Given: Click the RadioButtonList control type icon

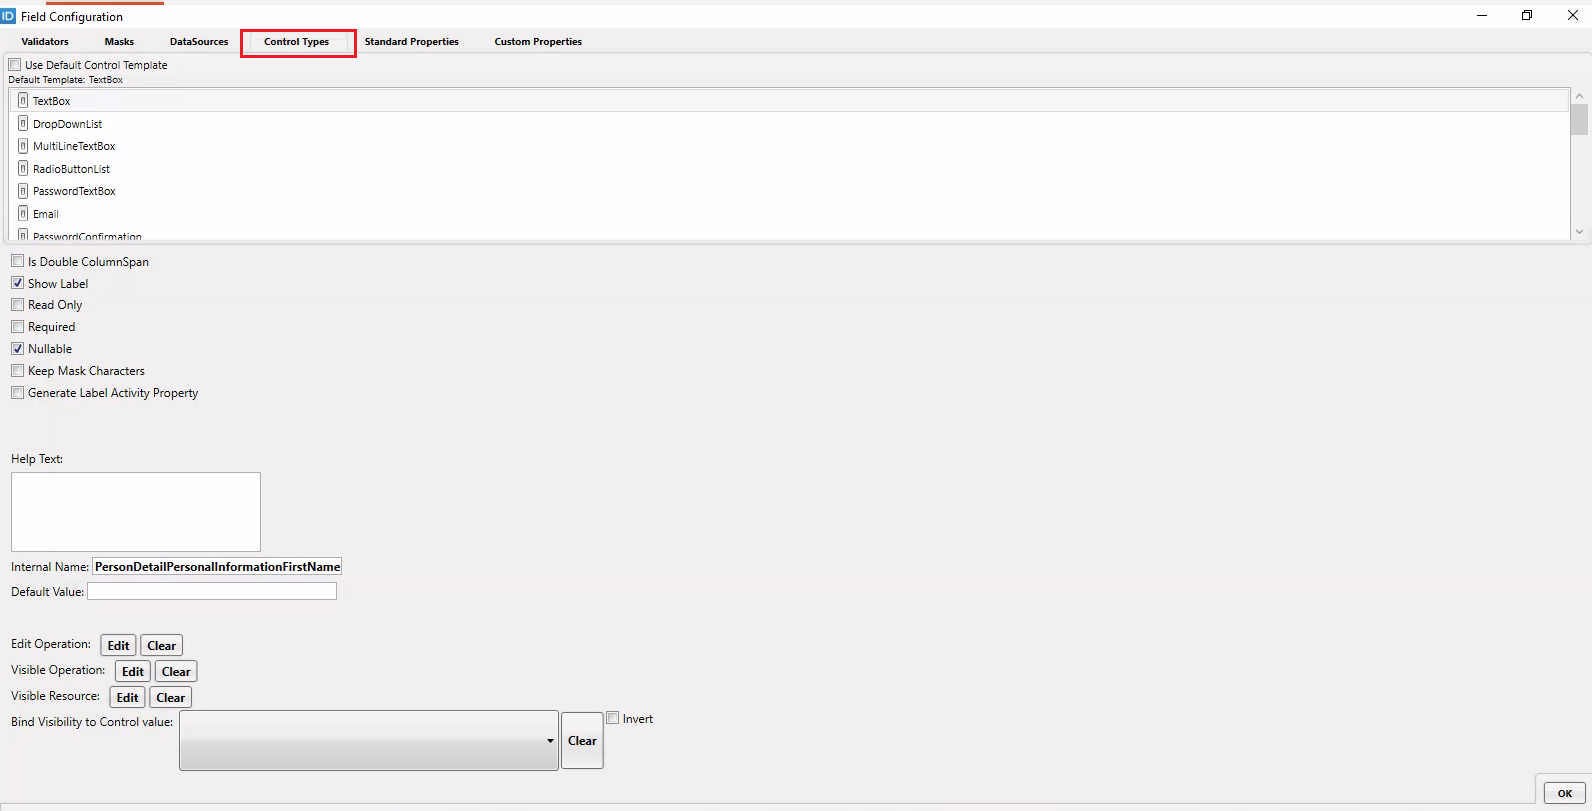Looking at the screenshot, I should click(23, 169).
